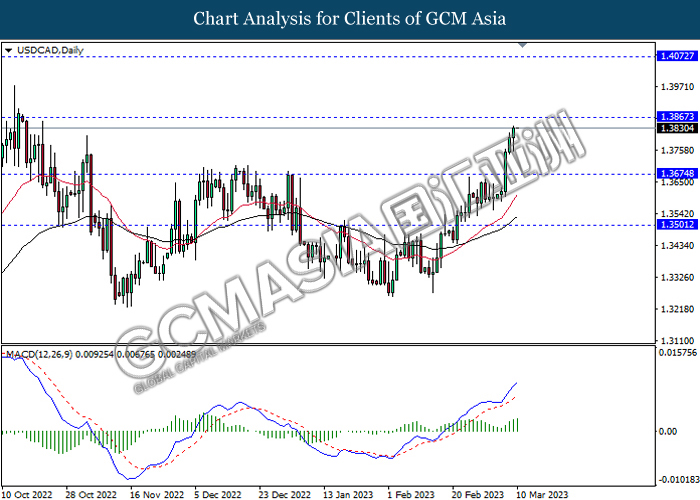Click the 1.31100 price axis value
Screen dimensions: 700x500
point(677,341)
